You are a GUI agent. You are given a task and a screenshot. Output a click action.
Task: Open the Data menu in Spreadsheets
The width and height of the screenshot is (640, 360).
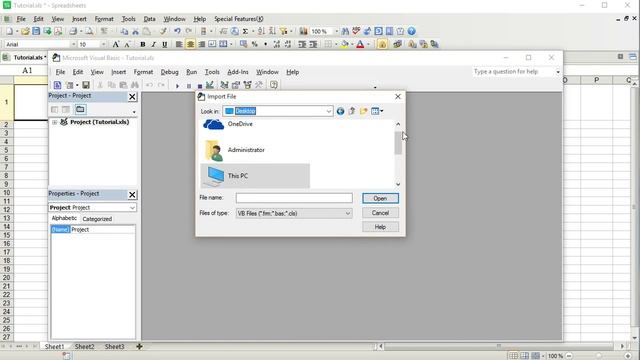[x=149, y=19]
